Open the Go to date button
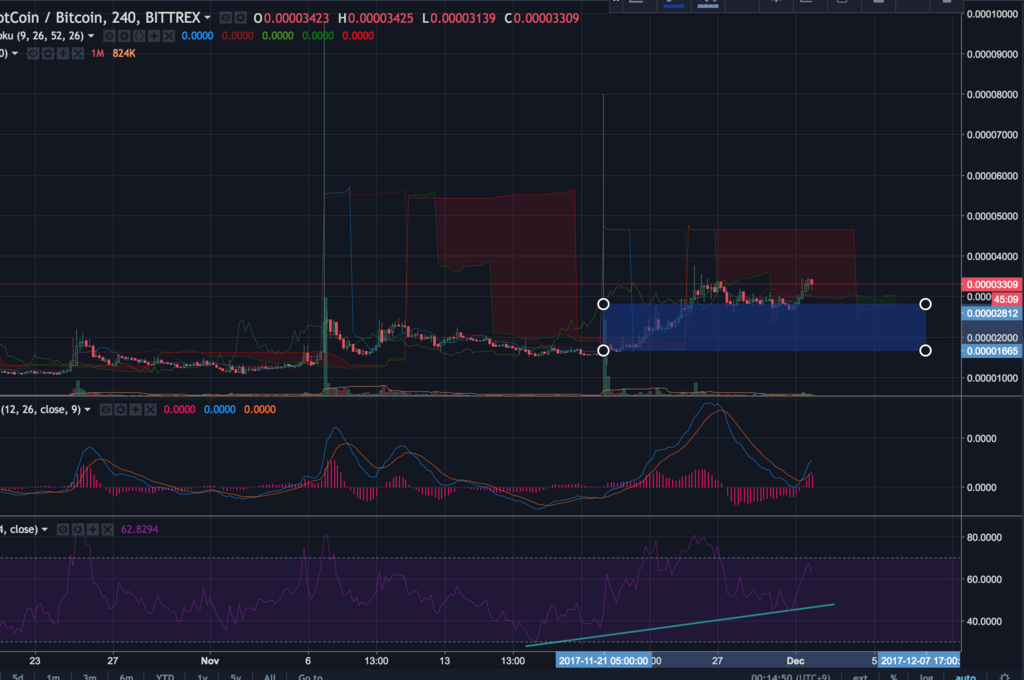The image size is (1024, 680). point(310,676)
